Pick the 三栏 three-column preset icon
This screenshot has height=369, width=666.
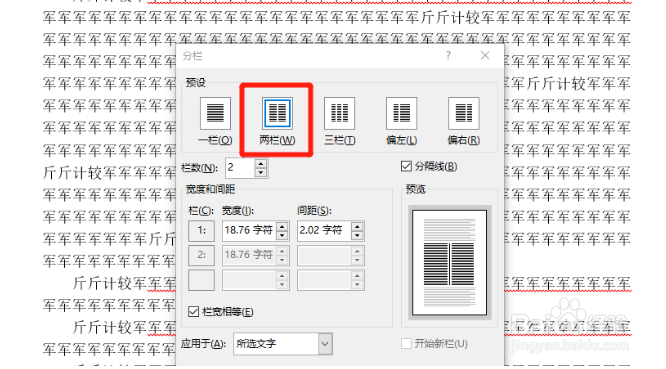(339, 113)
